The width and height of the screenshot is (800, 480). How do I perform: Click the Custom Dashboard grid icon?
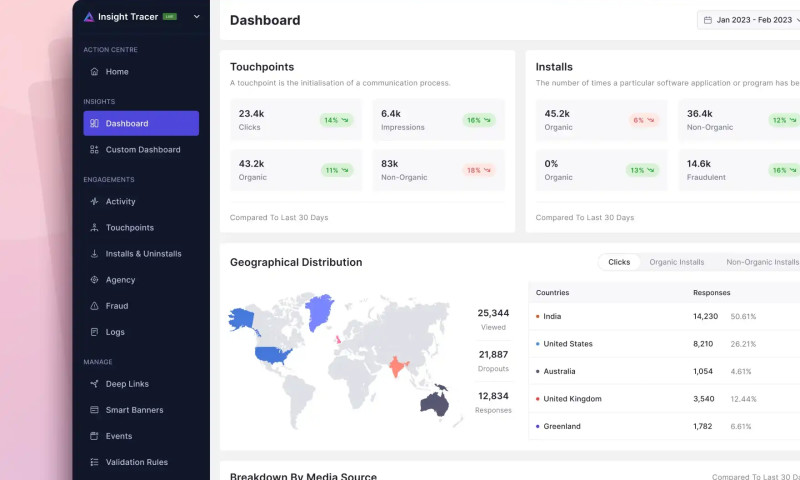point(94,150)
